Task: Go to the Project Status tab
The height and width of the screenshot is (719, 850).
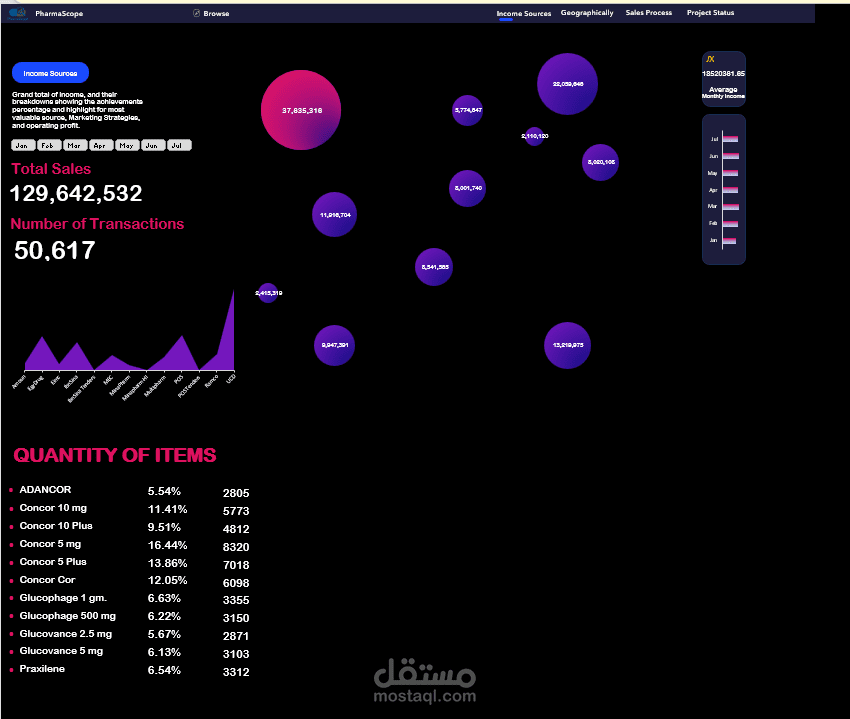Action: click(710, 12)
